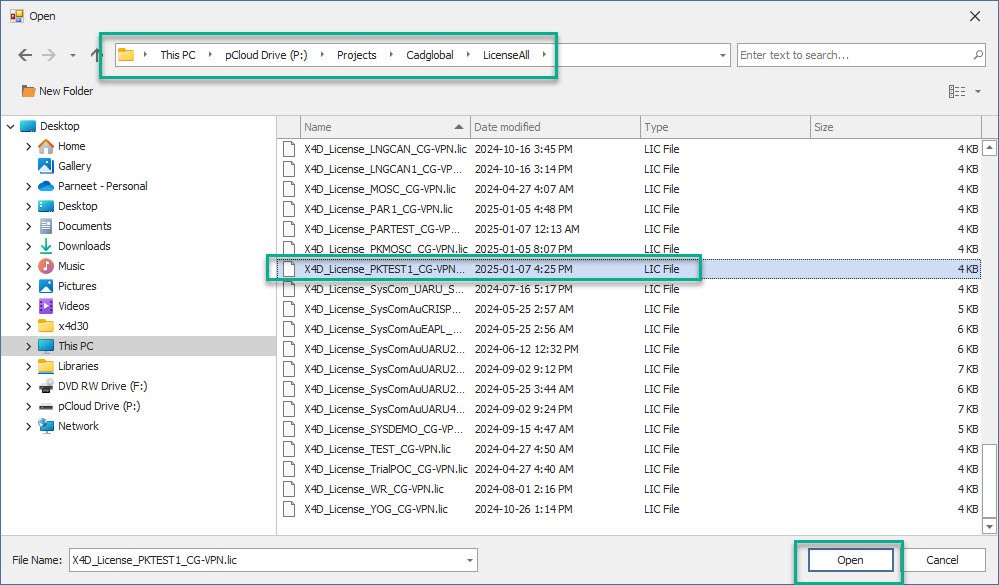Click the search magnifier icon

978,55
